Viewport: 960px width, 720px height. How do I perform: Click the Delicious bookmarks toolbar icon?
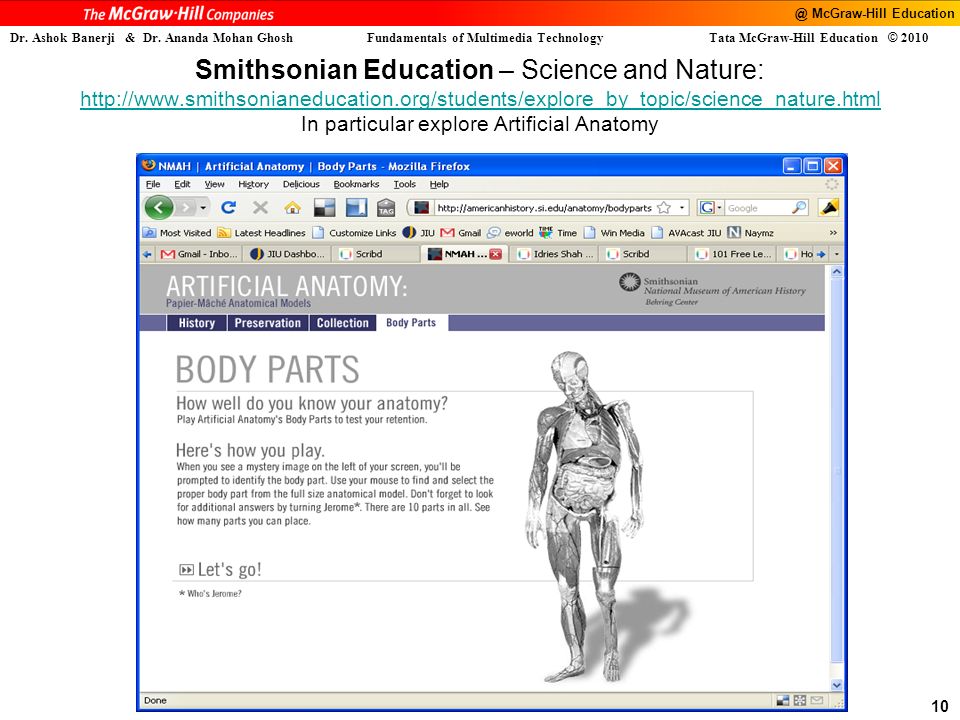pos(324,208)
